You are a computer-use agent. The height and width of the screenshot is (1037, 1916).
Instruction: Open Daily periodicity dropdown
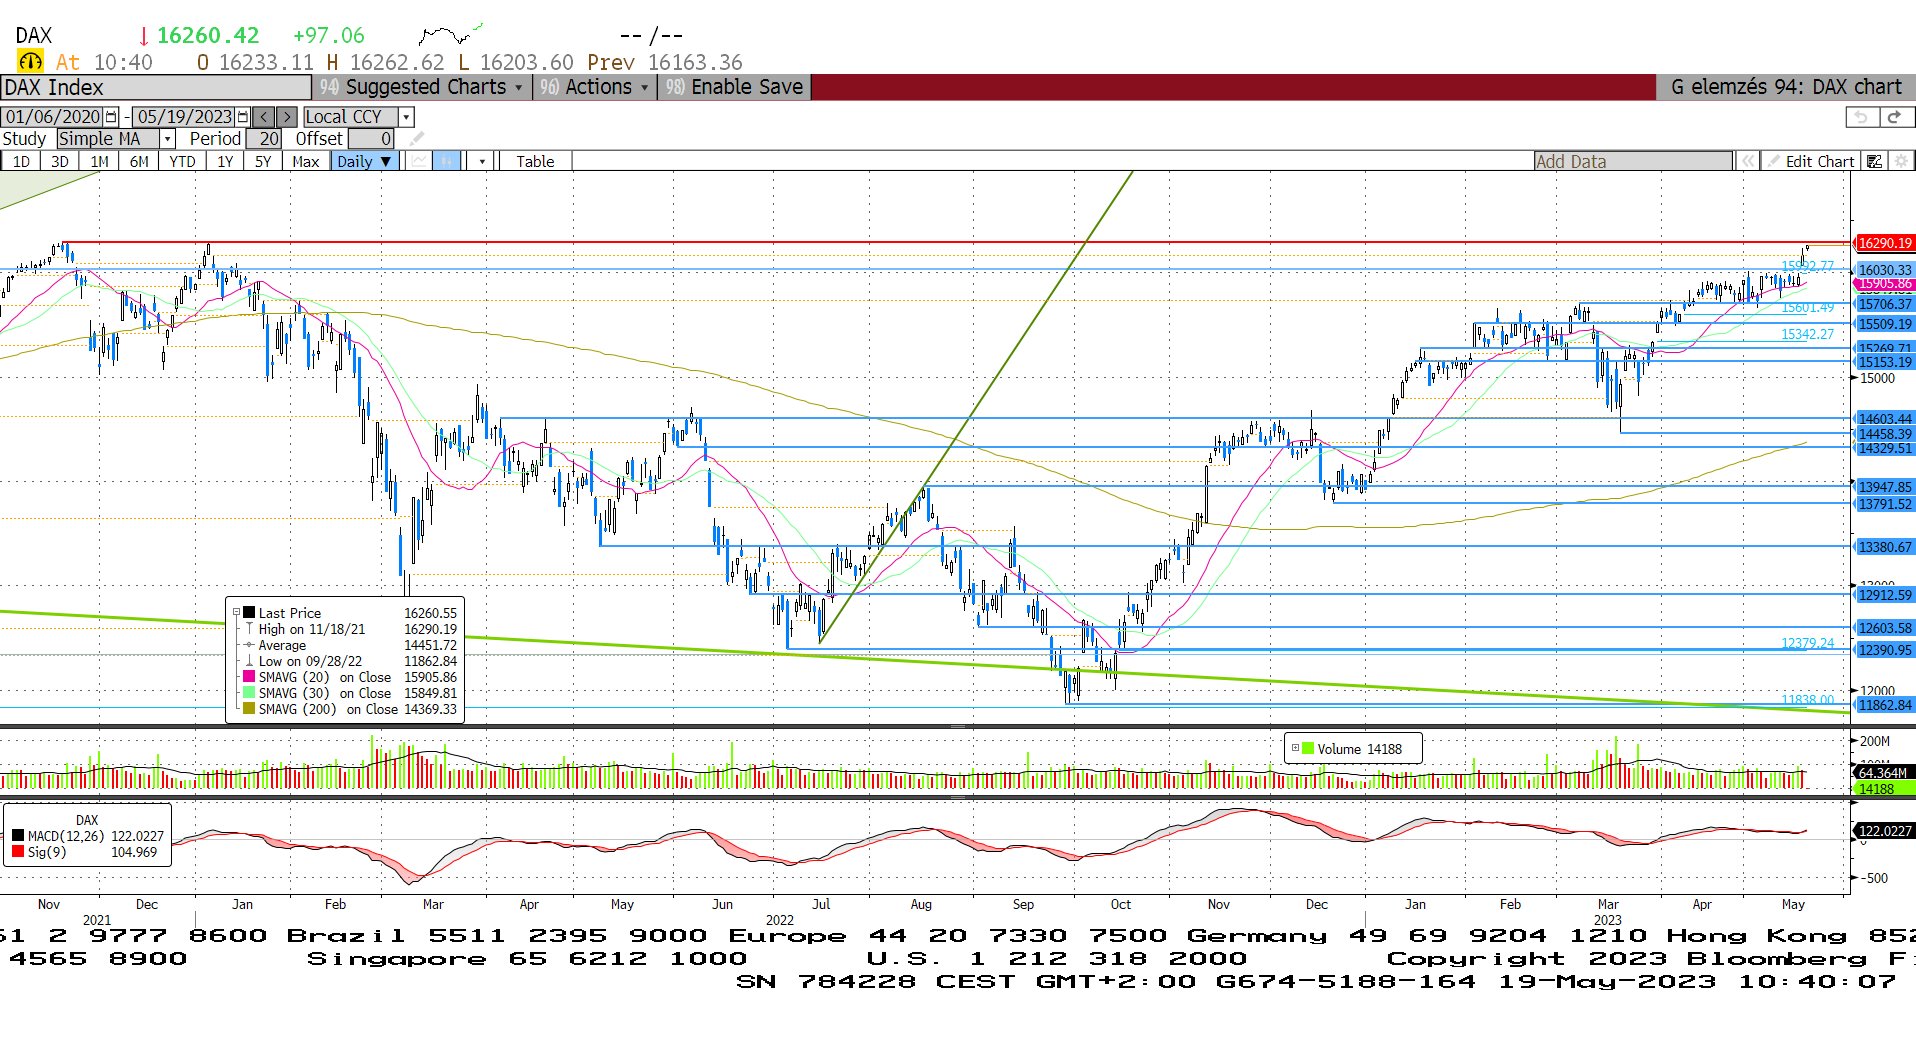tap(365, 161)
